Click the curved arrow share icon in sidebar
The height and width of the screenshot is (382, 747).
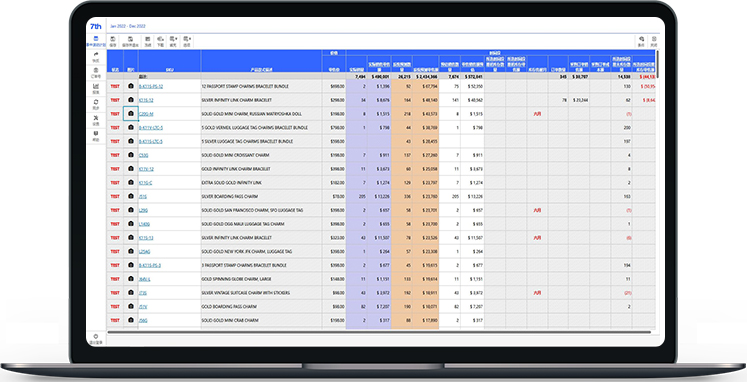(96, 57)
